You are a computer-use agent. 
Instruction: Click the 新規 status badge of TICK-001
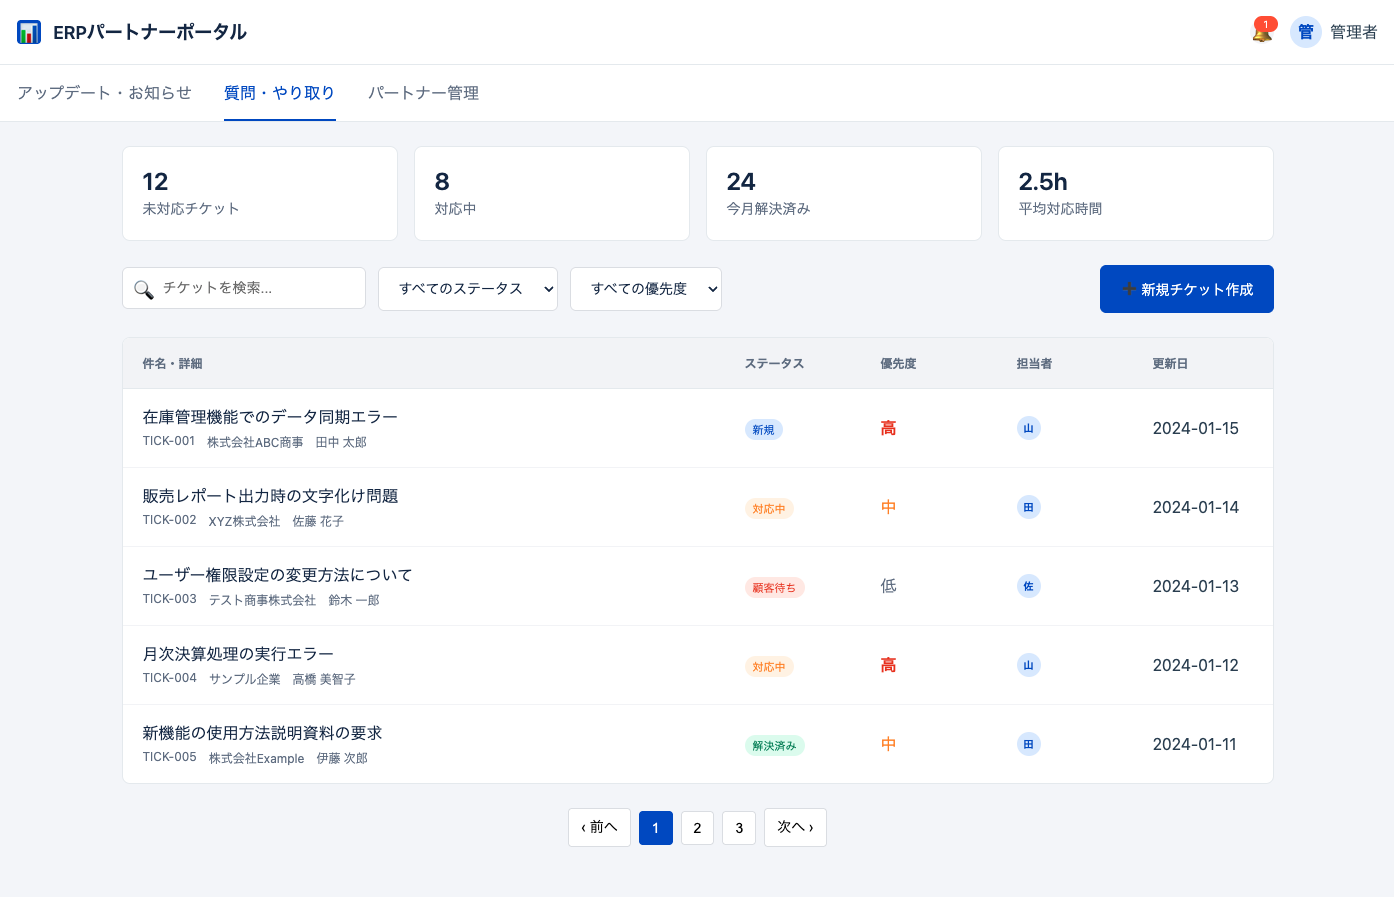763,430
